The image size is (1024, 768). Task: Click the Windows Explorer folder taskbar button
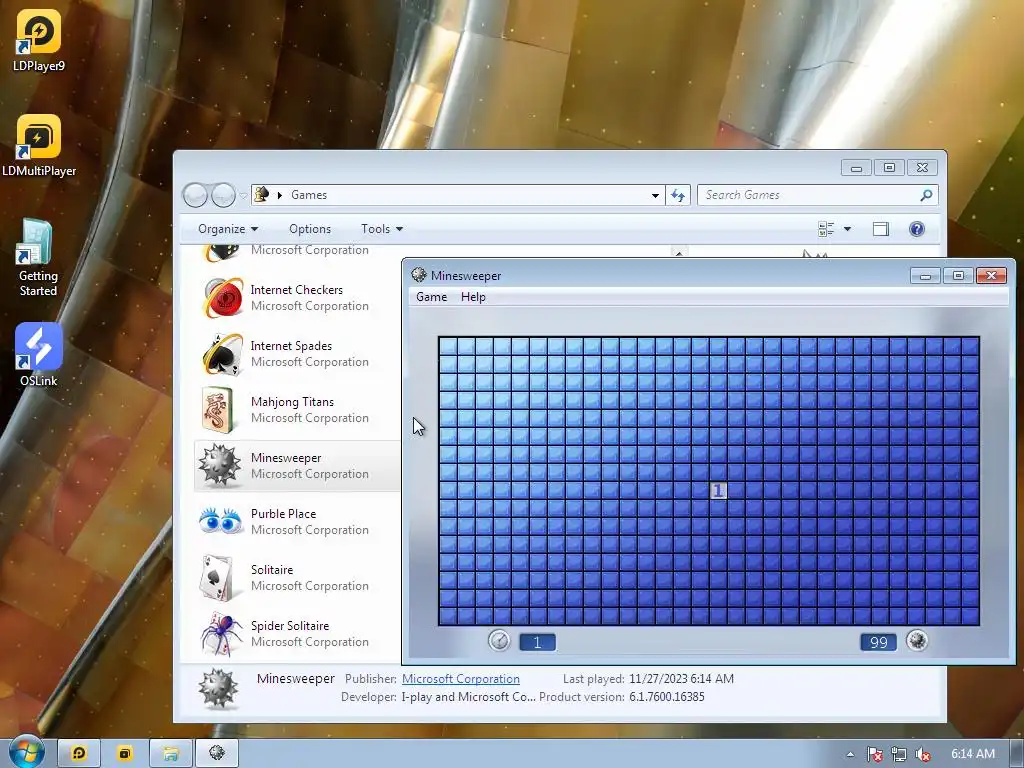pos(171,754)
